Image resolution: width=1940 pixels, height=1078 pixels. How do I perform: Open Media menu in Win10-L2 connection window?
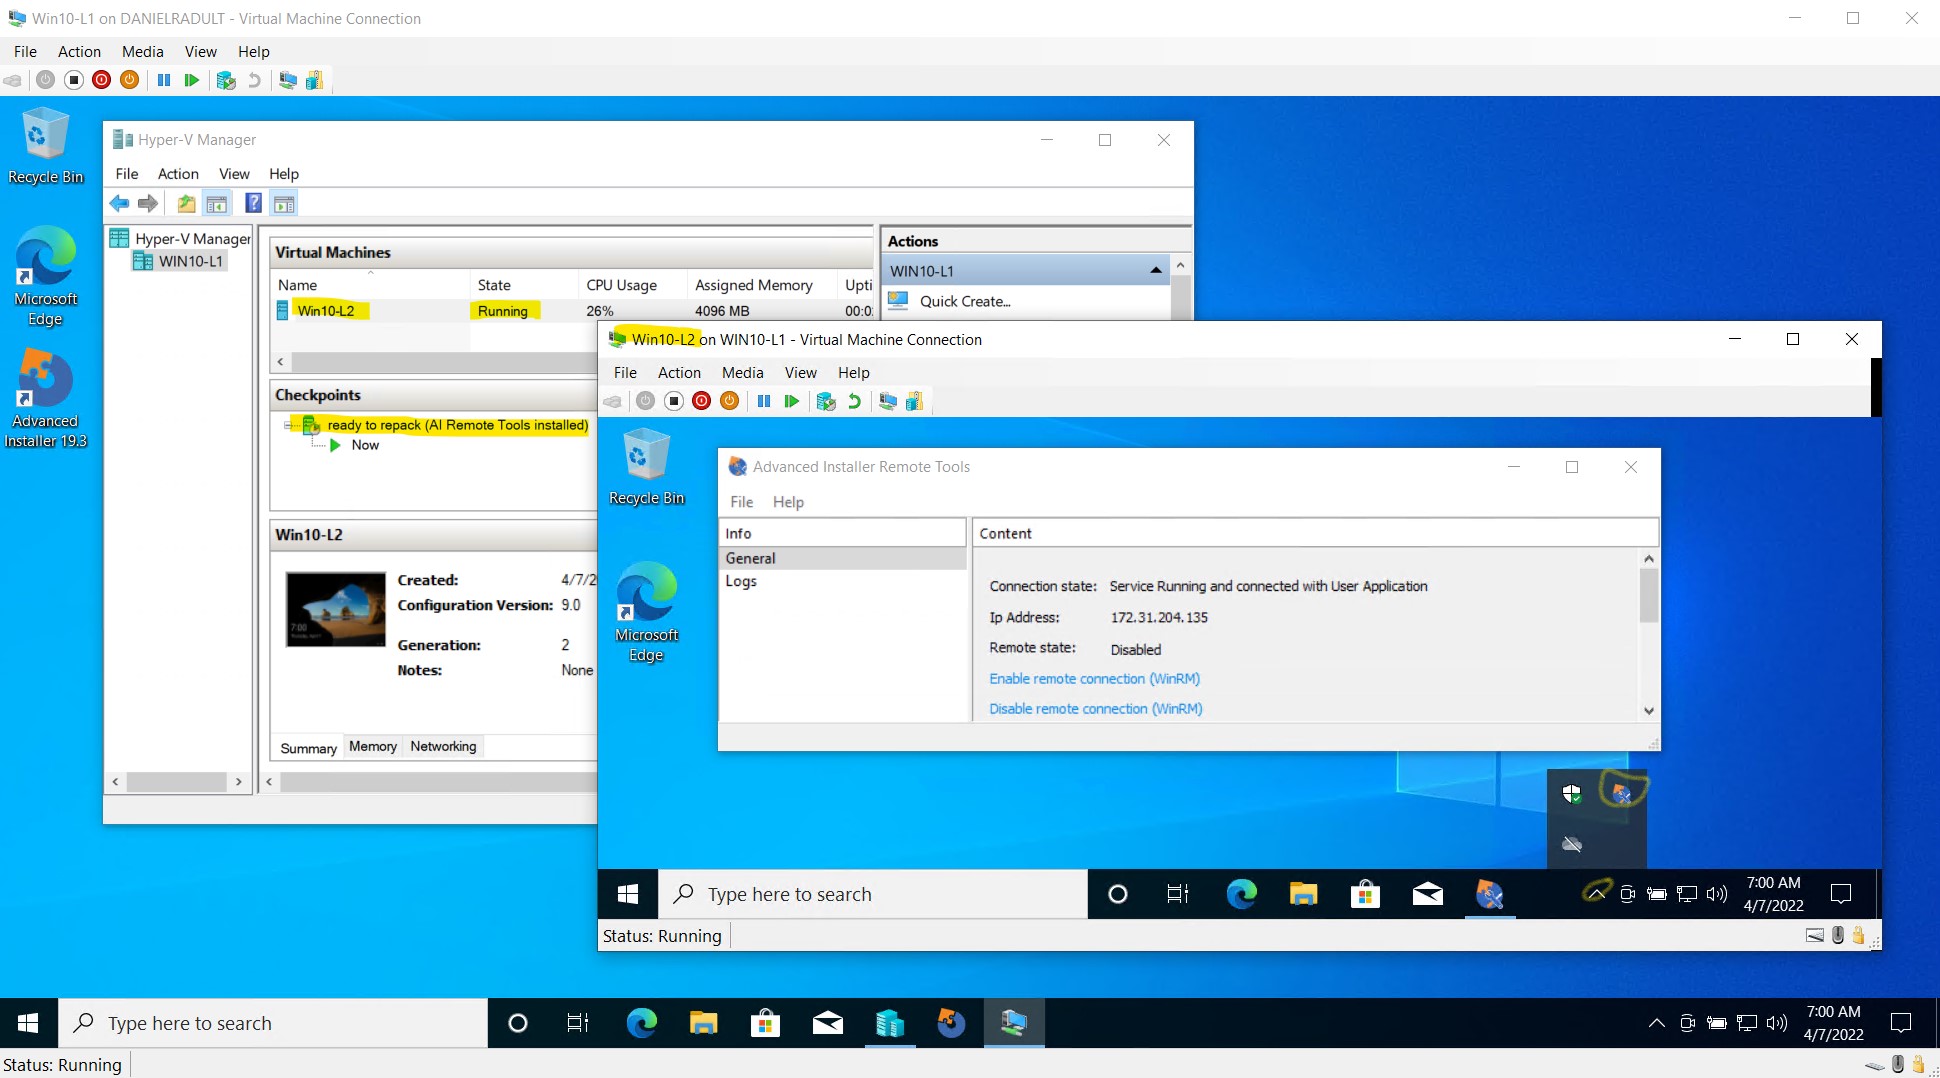click(742, 372)
